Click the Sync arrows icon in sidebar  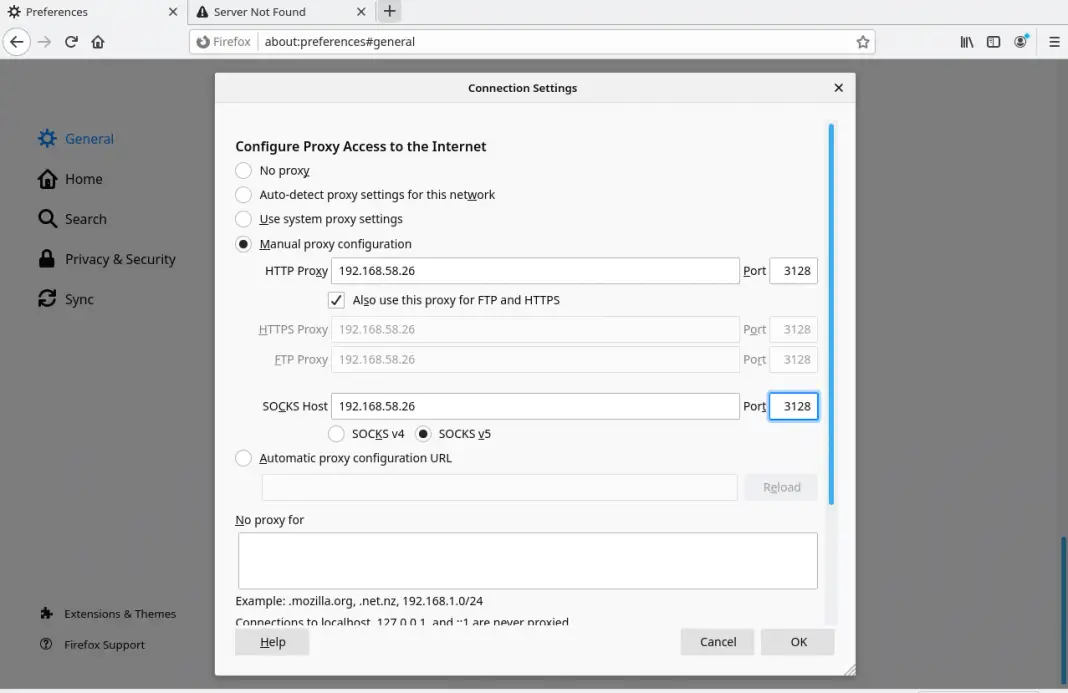[x=47, y=298]
